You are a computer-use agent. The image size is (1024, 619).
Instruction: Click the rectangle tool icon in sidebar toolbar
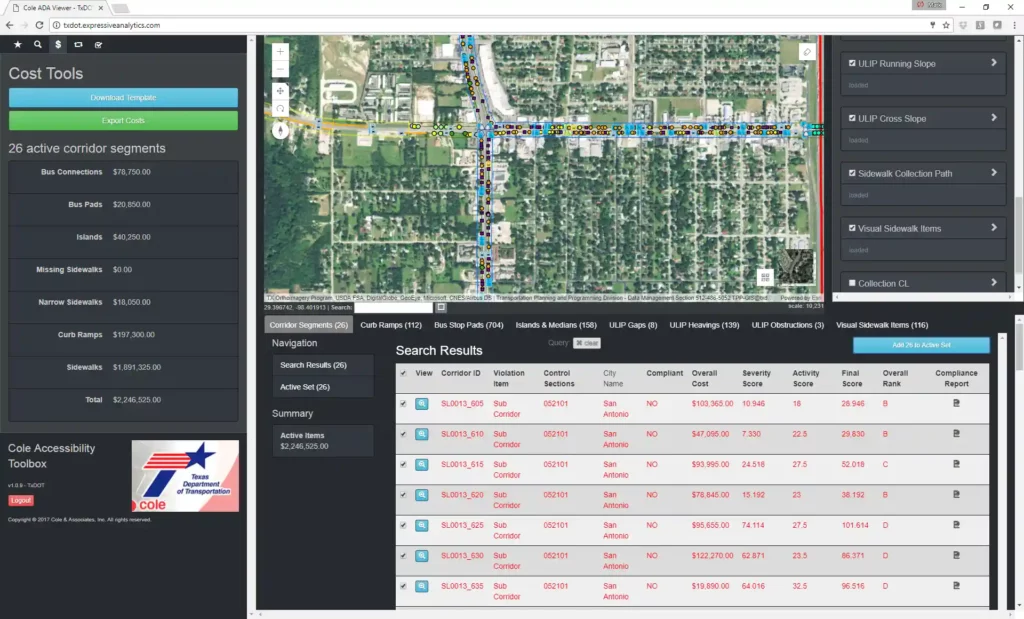point(78,44)
